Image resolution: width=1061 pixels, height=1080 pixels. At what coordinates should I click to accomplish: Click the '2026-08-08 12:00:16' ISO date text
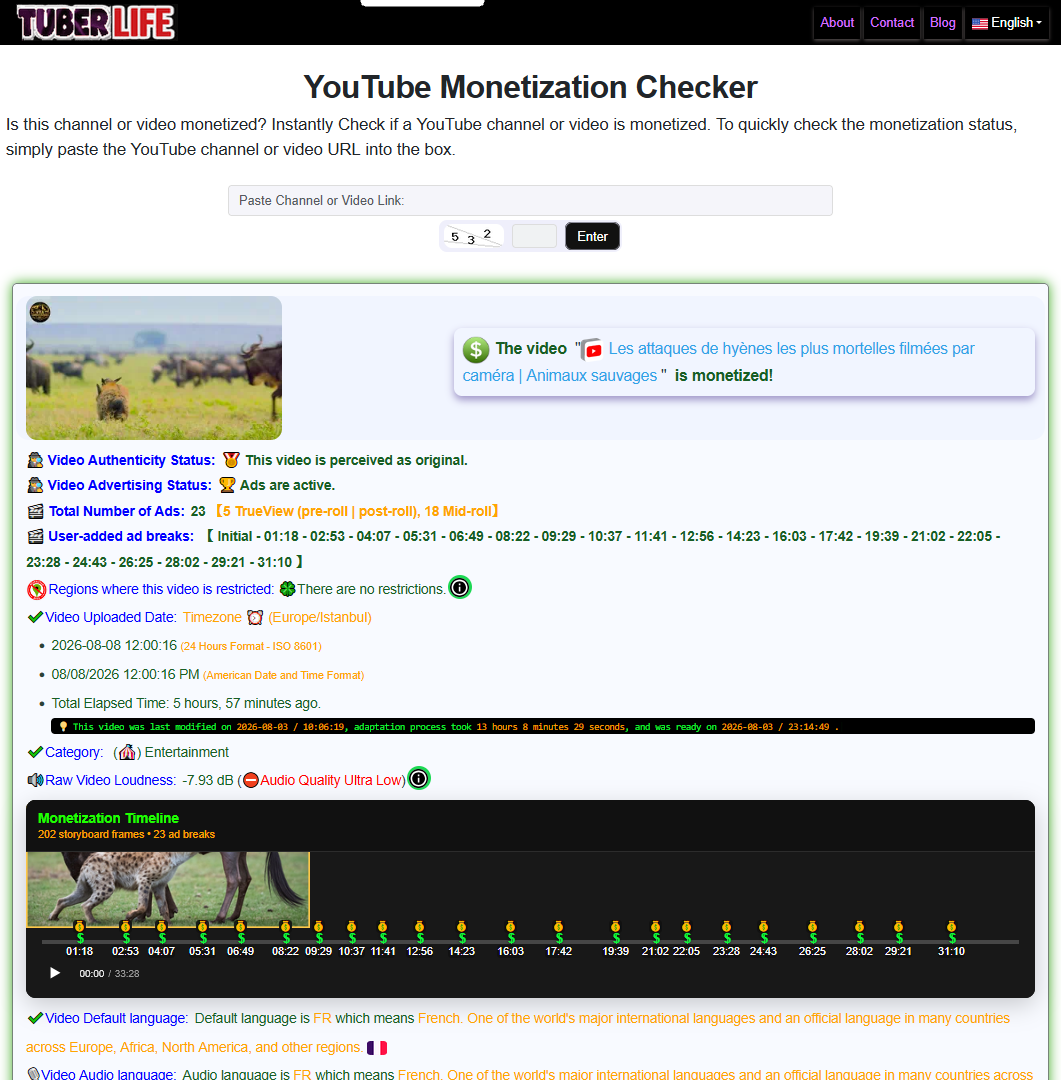click(114, 645)
